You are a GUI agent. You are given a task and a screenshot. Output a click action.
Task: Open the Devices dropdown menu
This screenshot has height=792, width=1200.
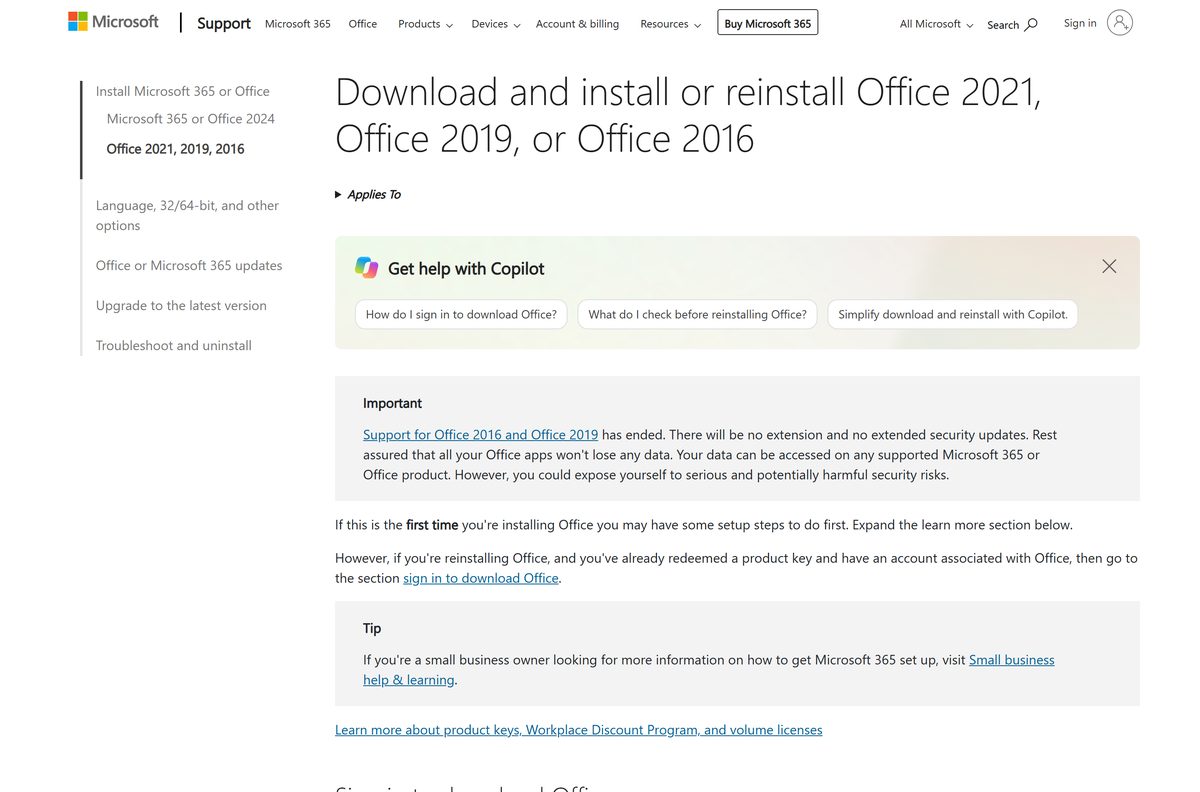[496, 24]
